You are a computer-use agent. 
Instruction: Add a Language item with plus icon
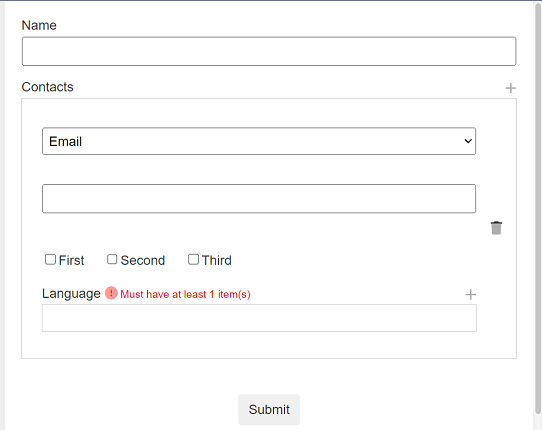pyautogui.click(x=470, y=295)
